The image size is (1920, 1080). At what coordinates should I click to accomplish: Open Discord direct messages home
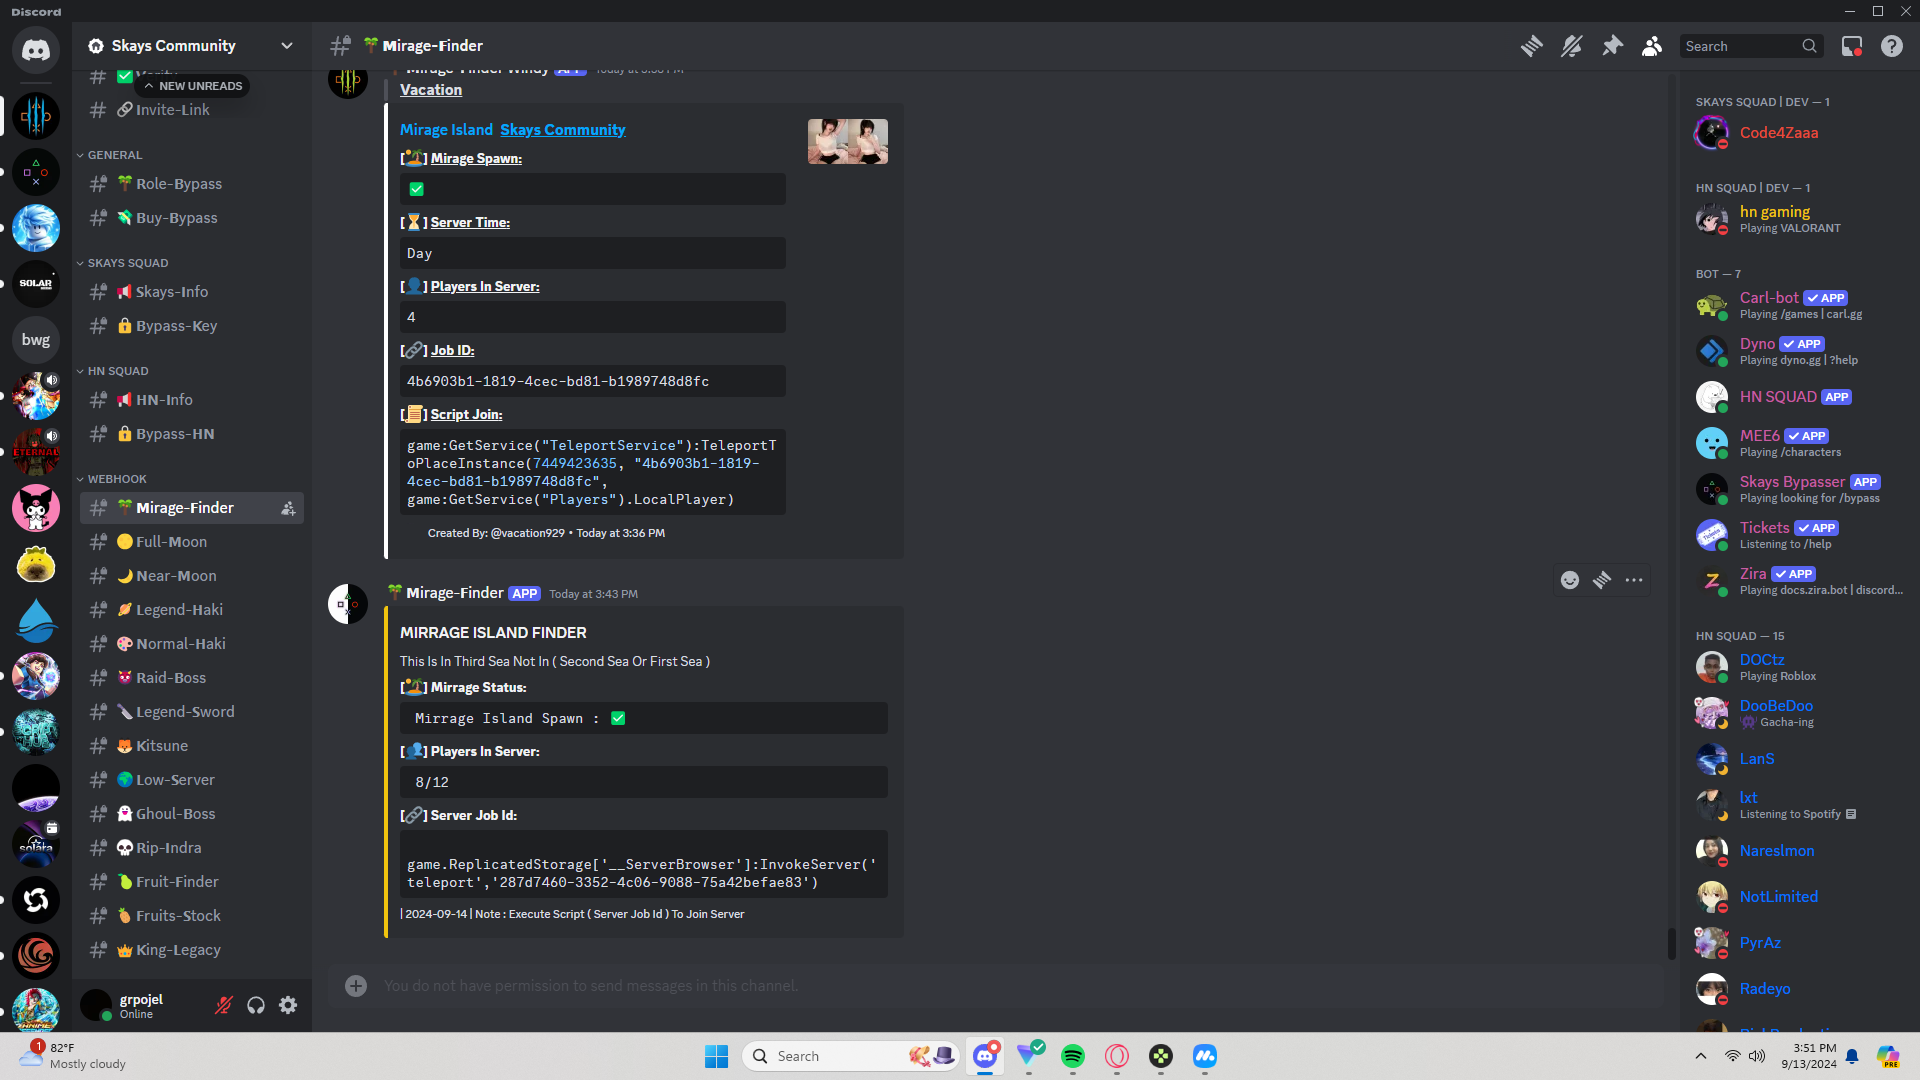(36, 50)
